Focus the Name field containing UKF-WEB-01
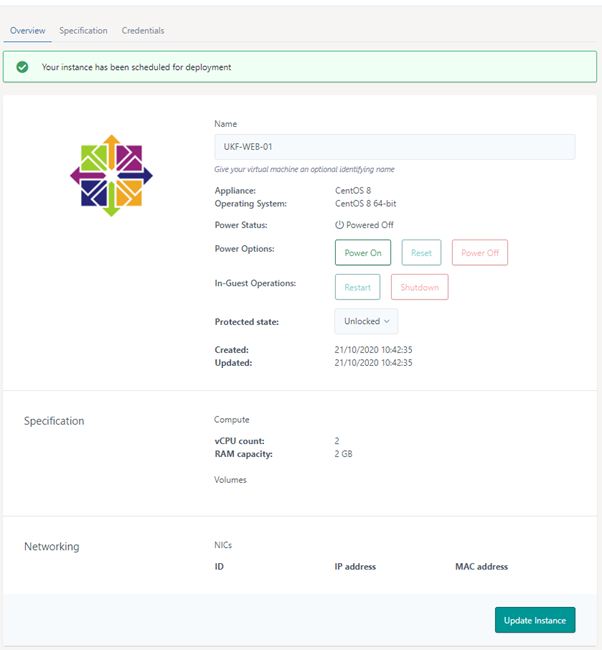Image resolution: width=602 pixels, height=650 pixels. (394, 147)
